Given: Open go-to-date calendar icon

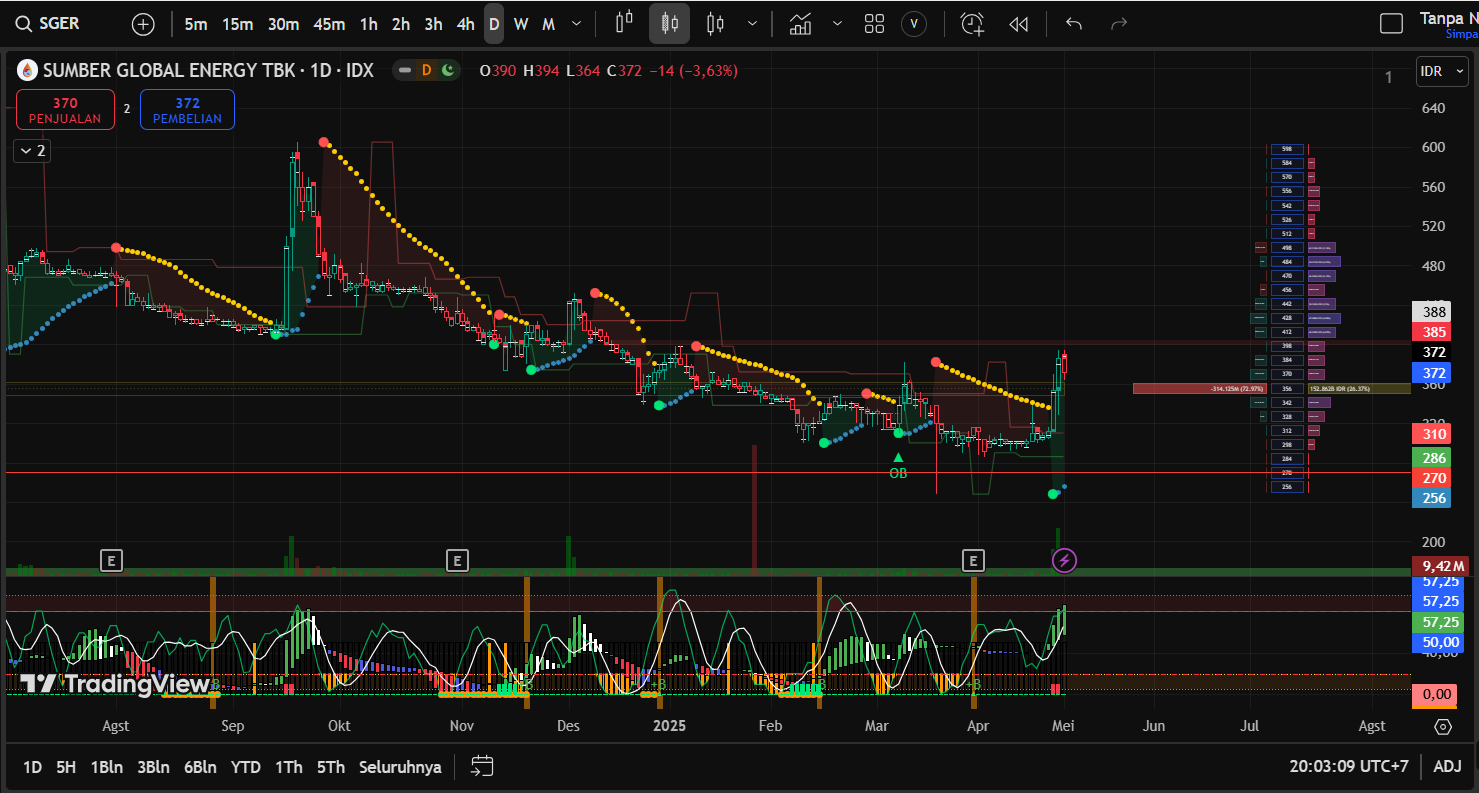Looking at the screenshot, I should [x=482, y=767].
